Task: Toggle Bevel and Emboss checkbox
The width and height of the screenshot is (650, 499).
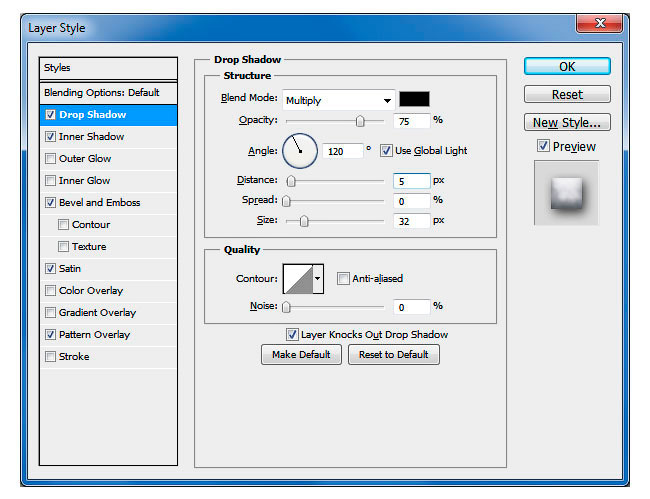Action: coord(51,202)
